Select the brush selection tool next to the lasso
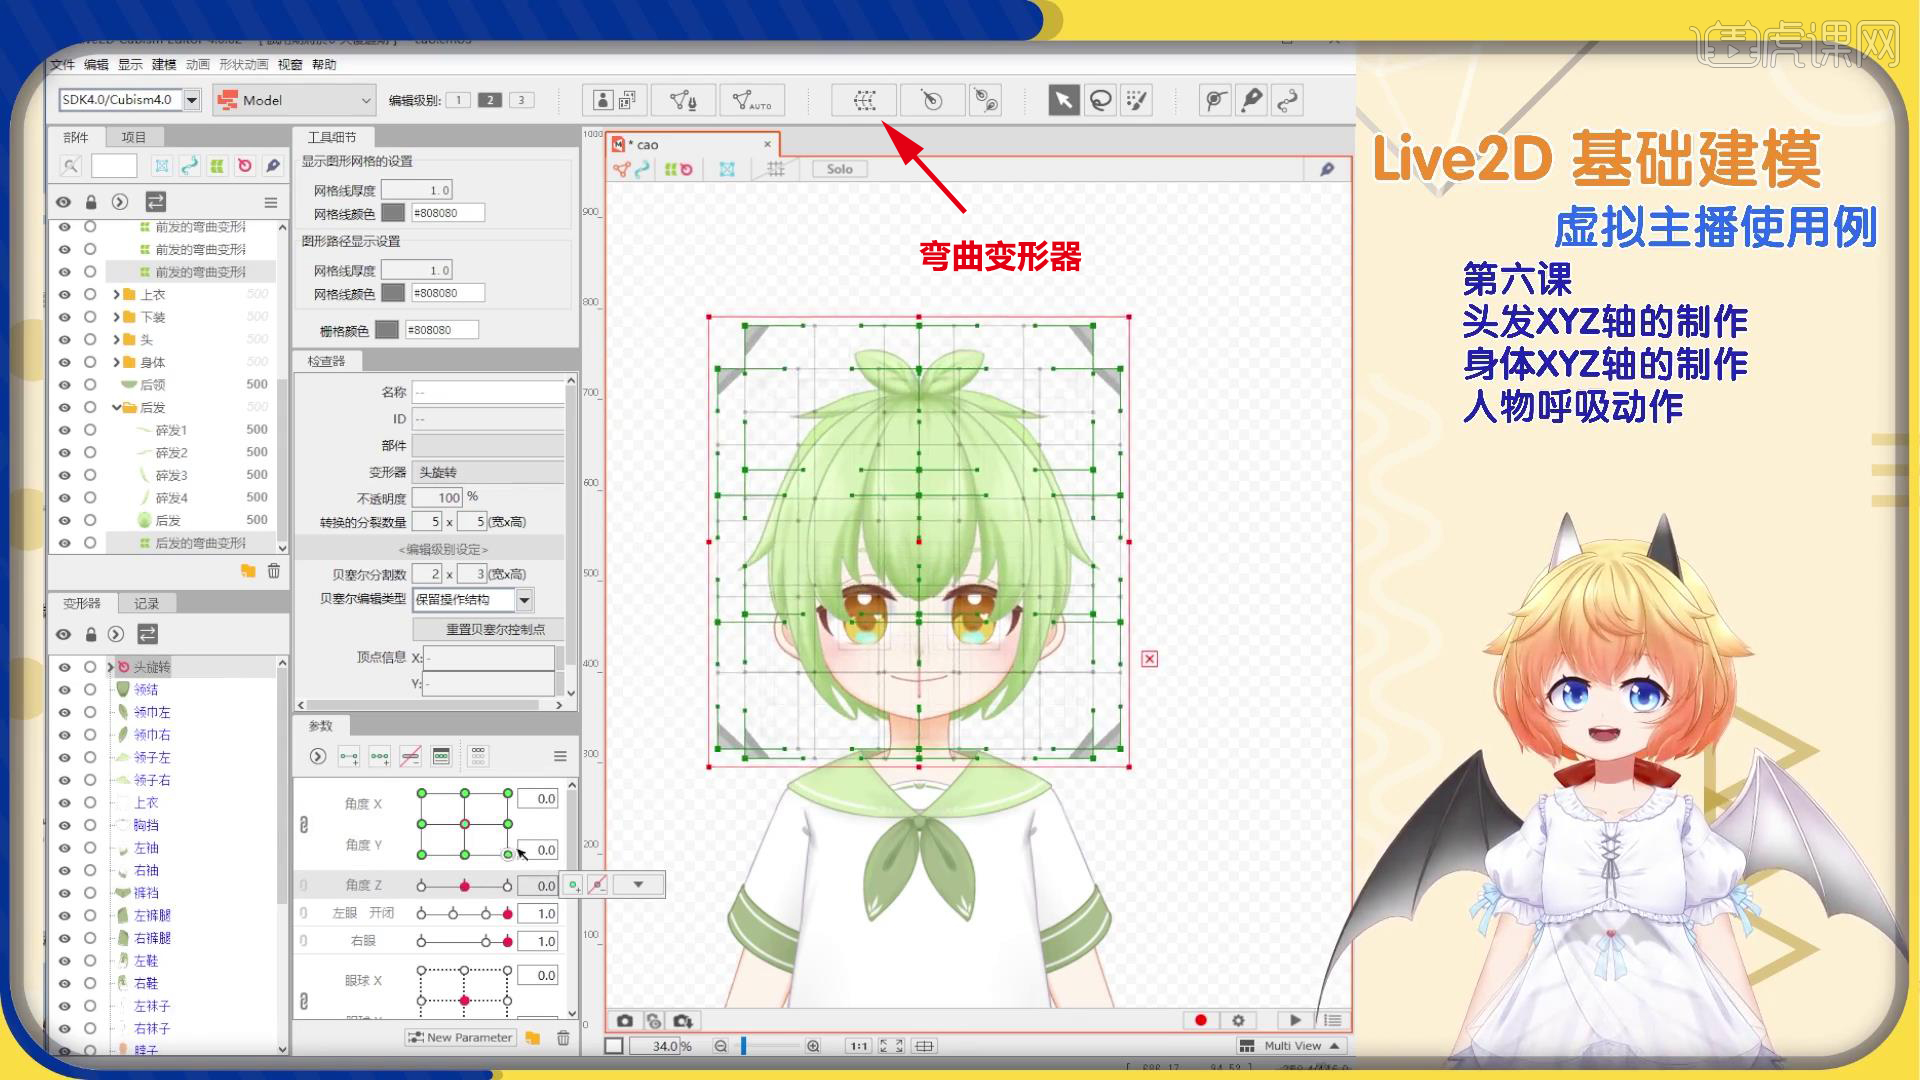This screenshot has height=1080, width=1920. [x=1137, y=100]
